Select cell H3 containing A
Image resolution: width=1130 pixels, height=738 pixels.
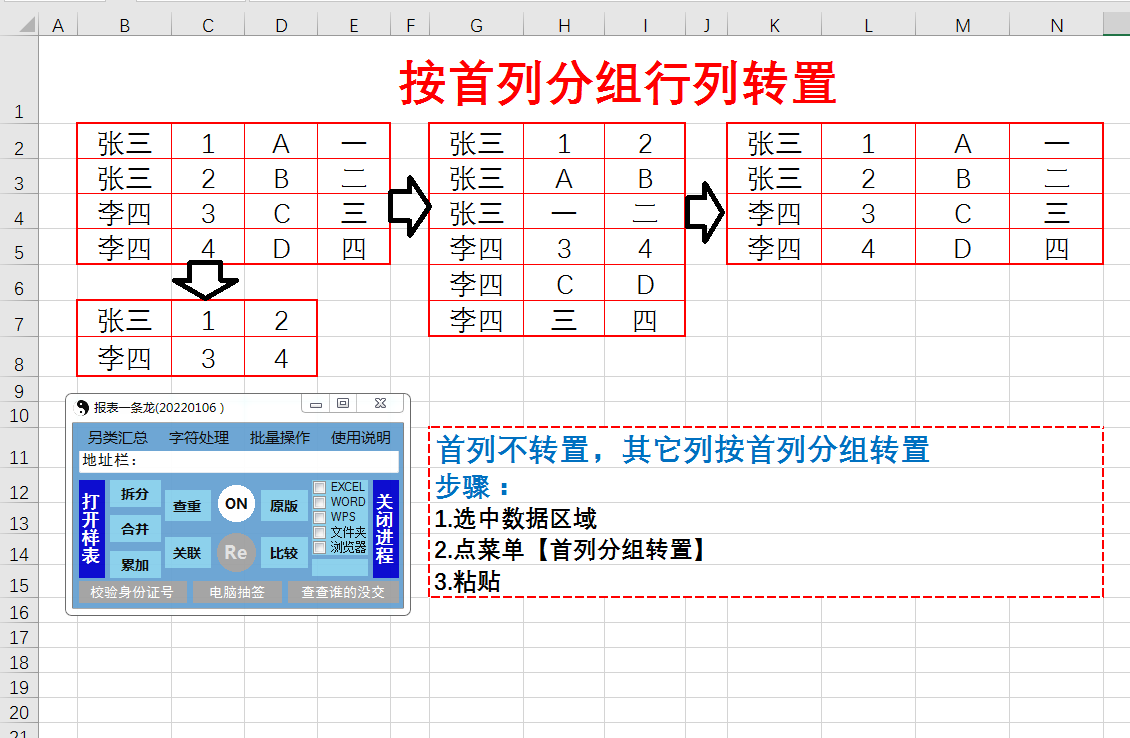click(564, 178)
